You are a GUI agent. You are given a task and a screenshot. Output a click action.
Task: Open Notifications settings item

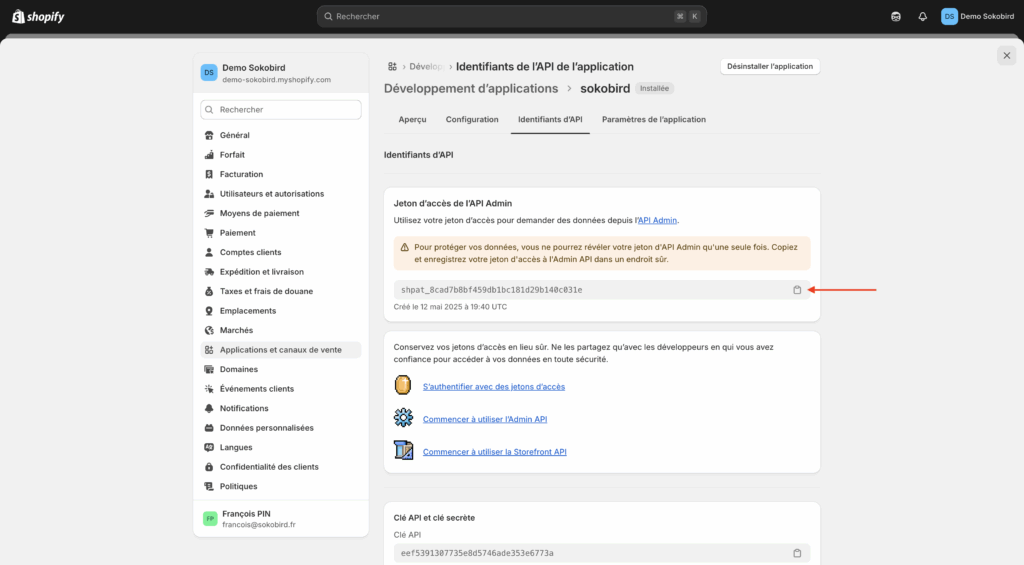244,408
